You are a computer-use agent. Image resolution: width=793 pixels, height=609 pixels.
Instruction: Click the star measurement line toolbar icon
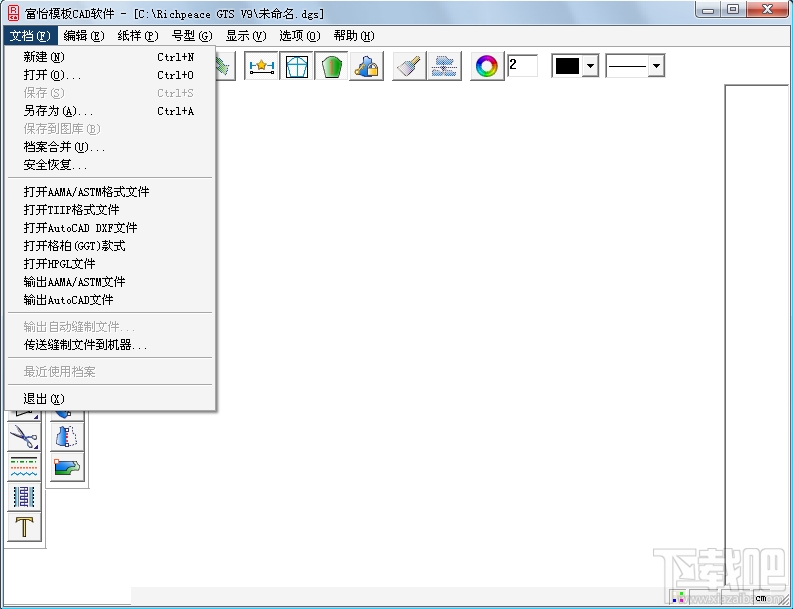(261, 66)
